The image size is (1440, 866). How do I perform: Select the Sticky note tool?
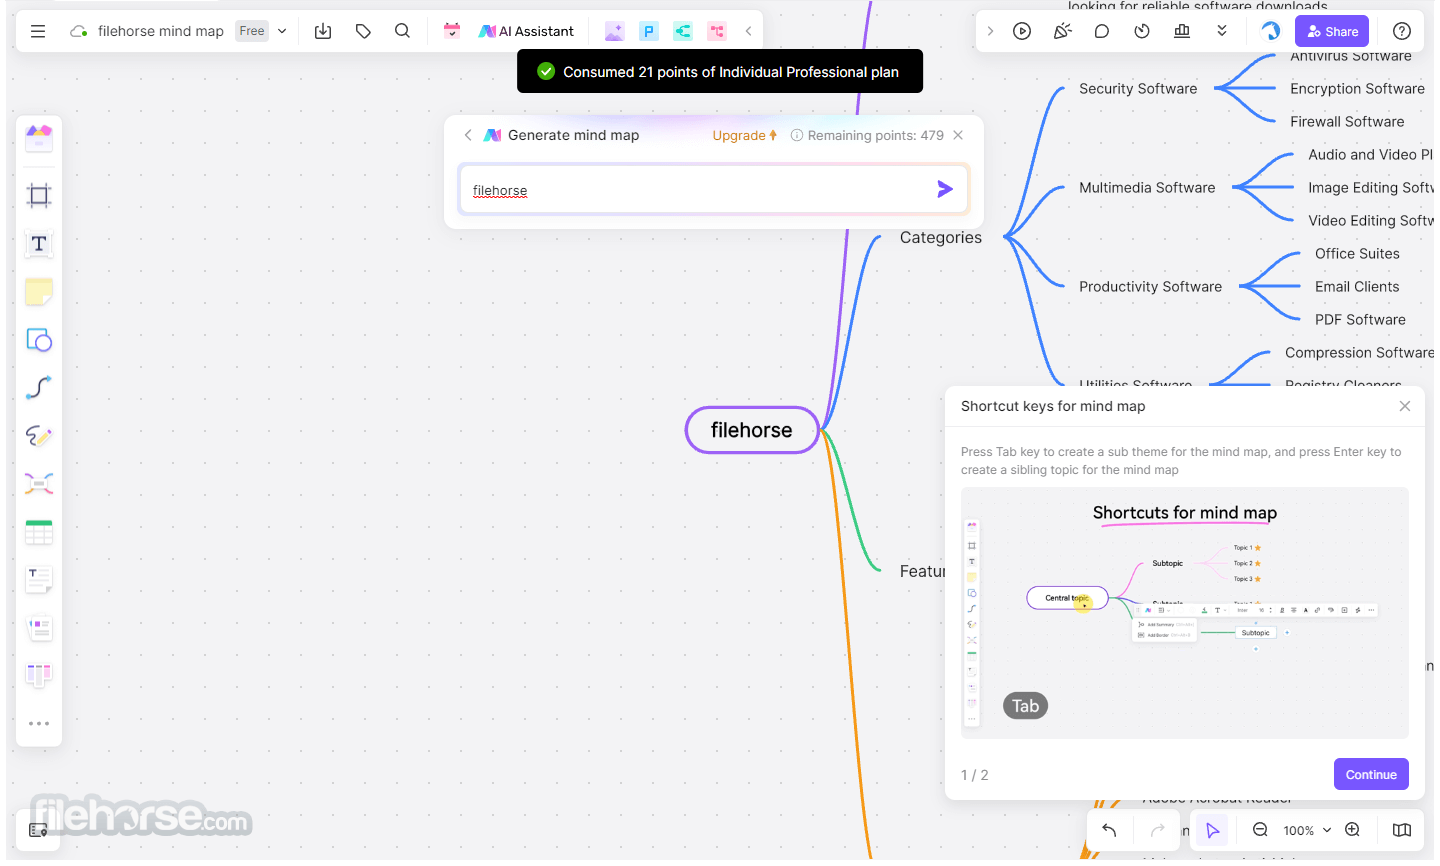(x=39, y=291)
